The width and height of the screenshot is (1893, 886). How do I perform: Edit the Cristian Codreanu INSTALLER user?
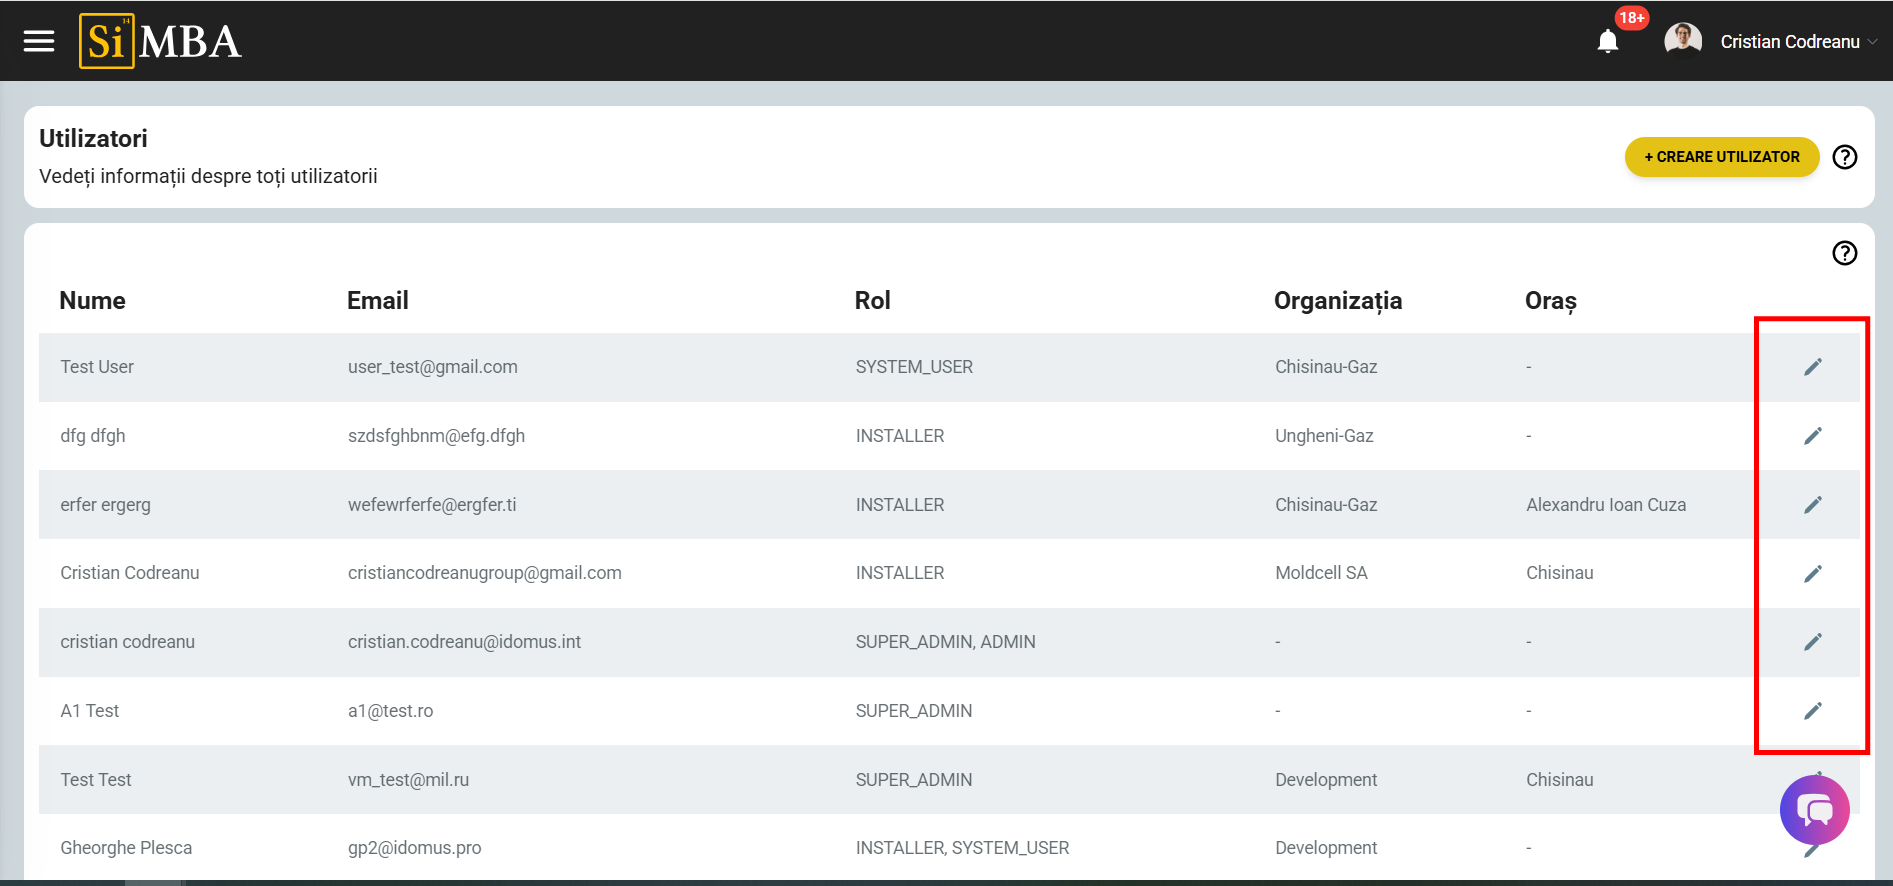[x=1812, y=573]
